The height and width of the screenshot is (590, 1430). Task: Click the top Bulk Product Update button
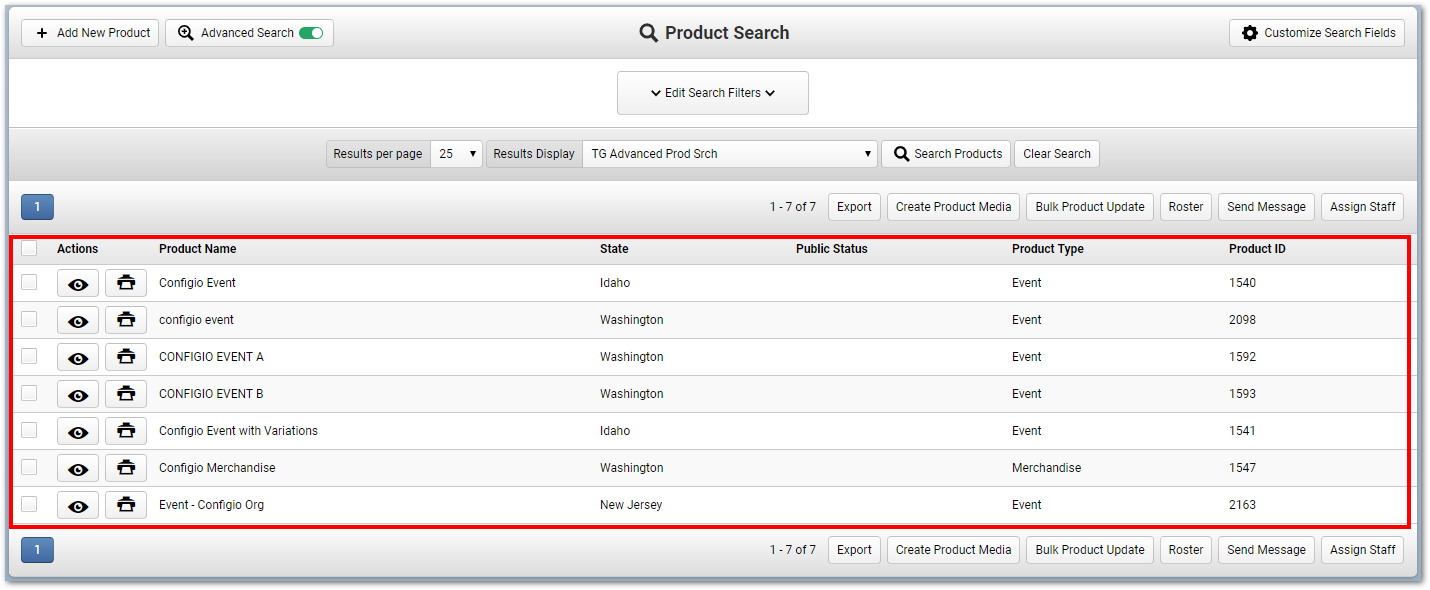coord(1090,207)
